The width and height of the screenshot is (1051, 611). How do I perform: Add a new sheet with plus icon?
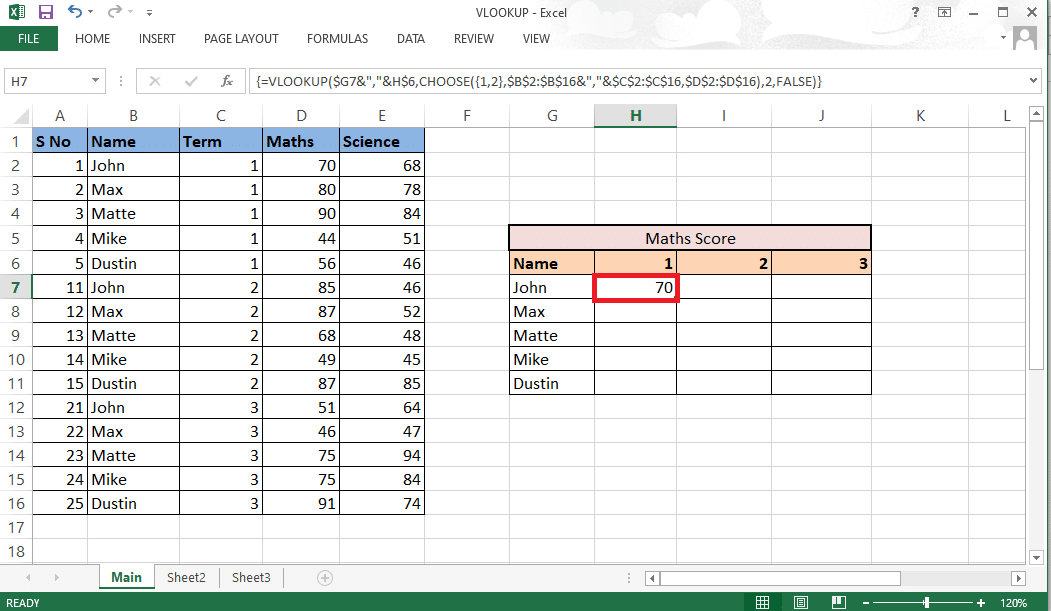click(325, 578)
